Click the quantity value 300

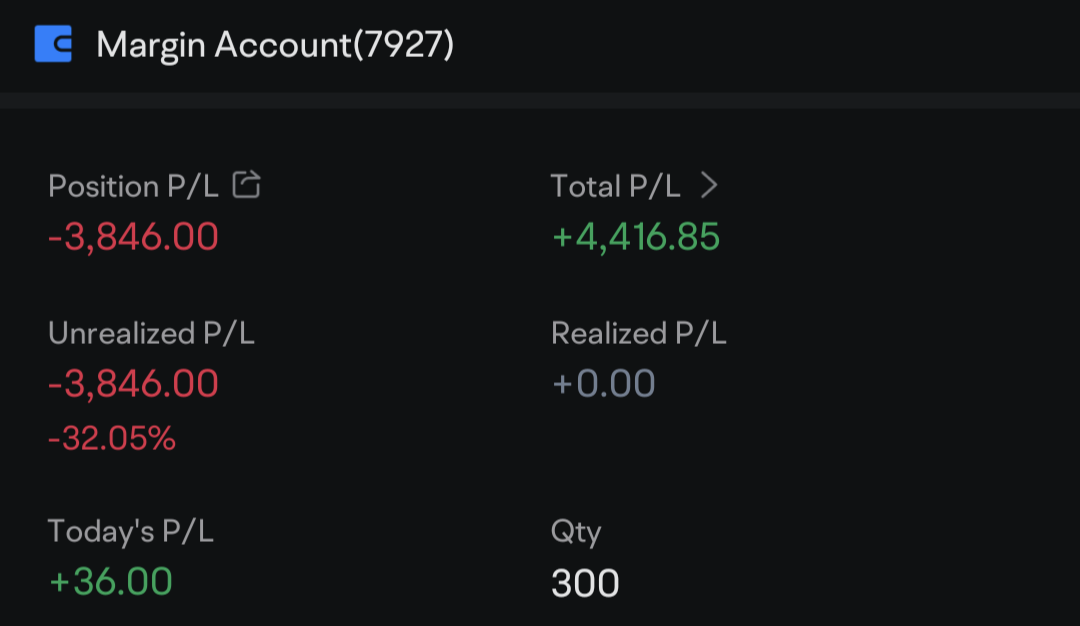pyautogui.click(x=585, y=583)
